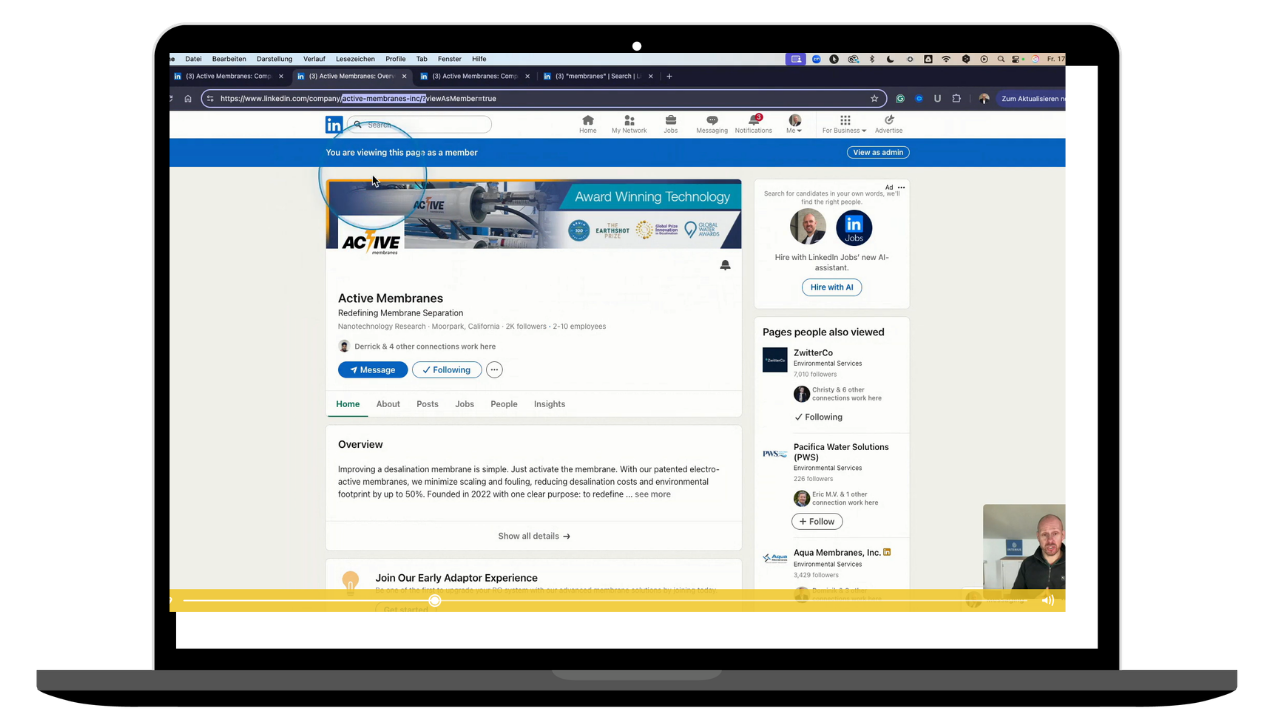Open the Jobs briefcase in top navigation
The image size is (1280, 720).
[670, 124]
